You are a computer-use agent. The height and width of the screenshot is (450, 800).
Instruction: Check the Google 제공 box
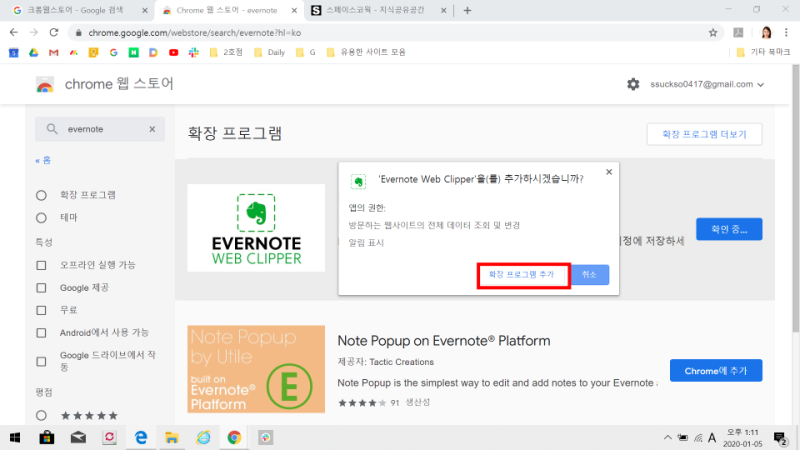click(x=41, y=288)
